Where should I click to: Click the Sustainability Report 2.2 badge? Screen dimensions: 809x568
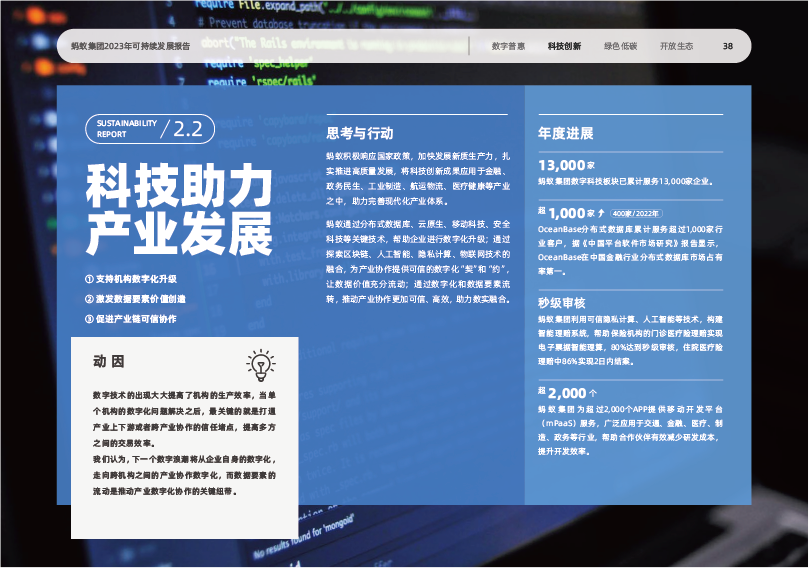[x=150, y=128]
